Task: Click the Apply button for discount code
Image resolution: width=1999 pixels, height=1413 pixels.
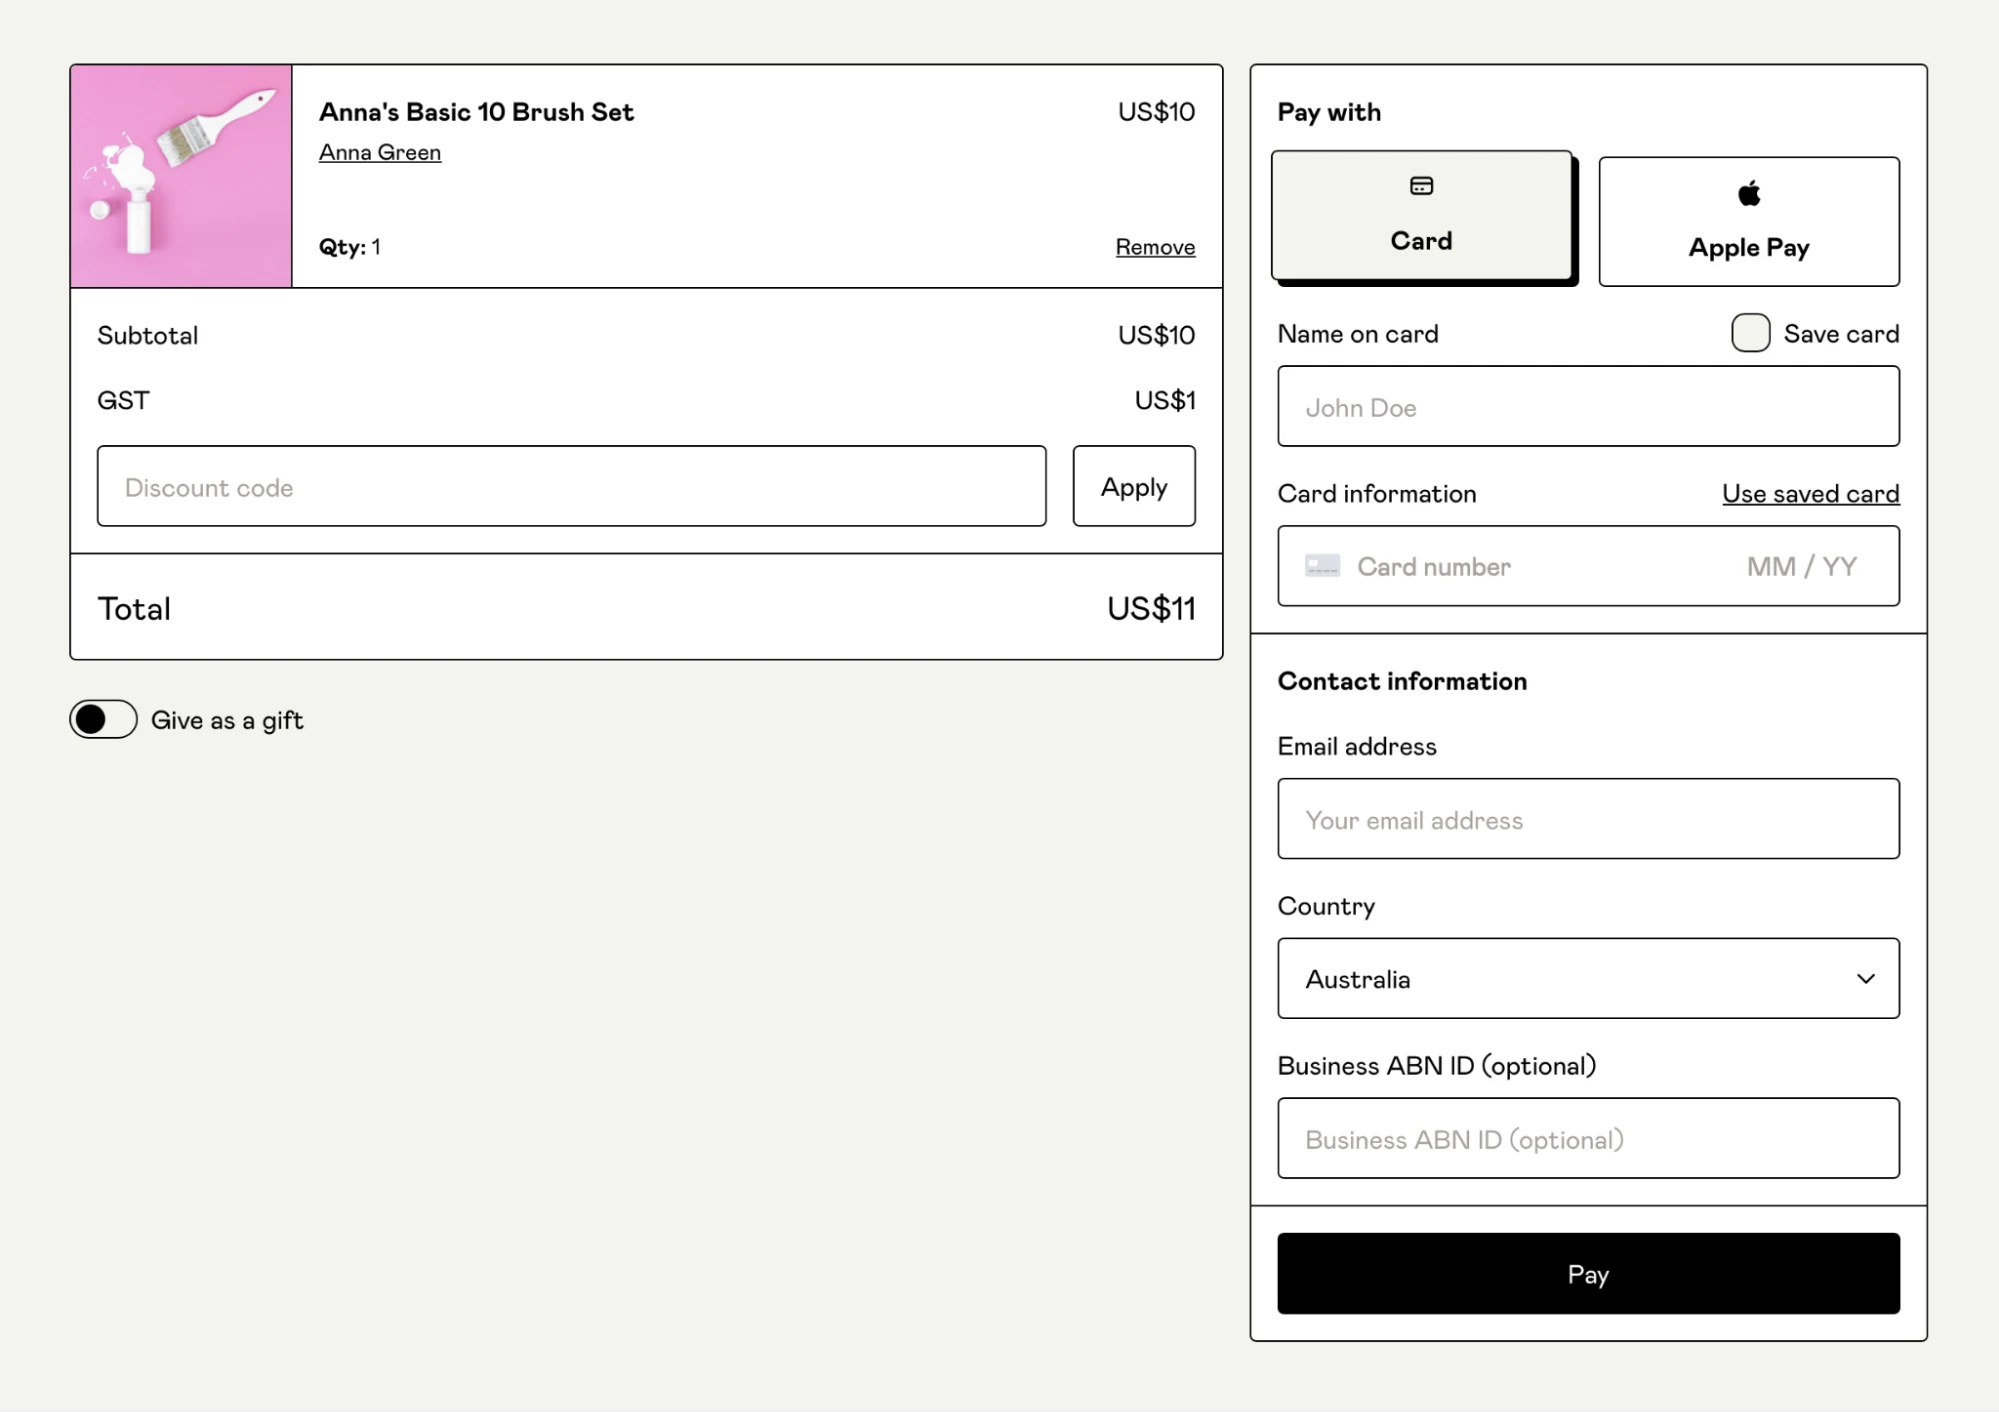Action: (1133, 486)
